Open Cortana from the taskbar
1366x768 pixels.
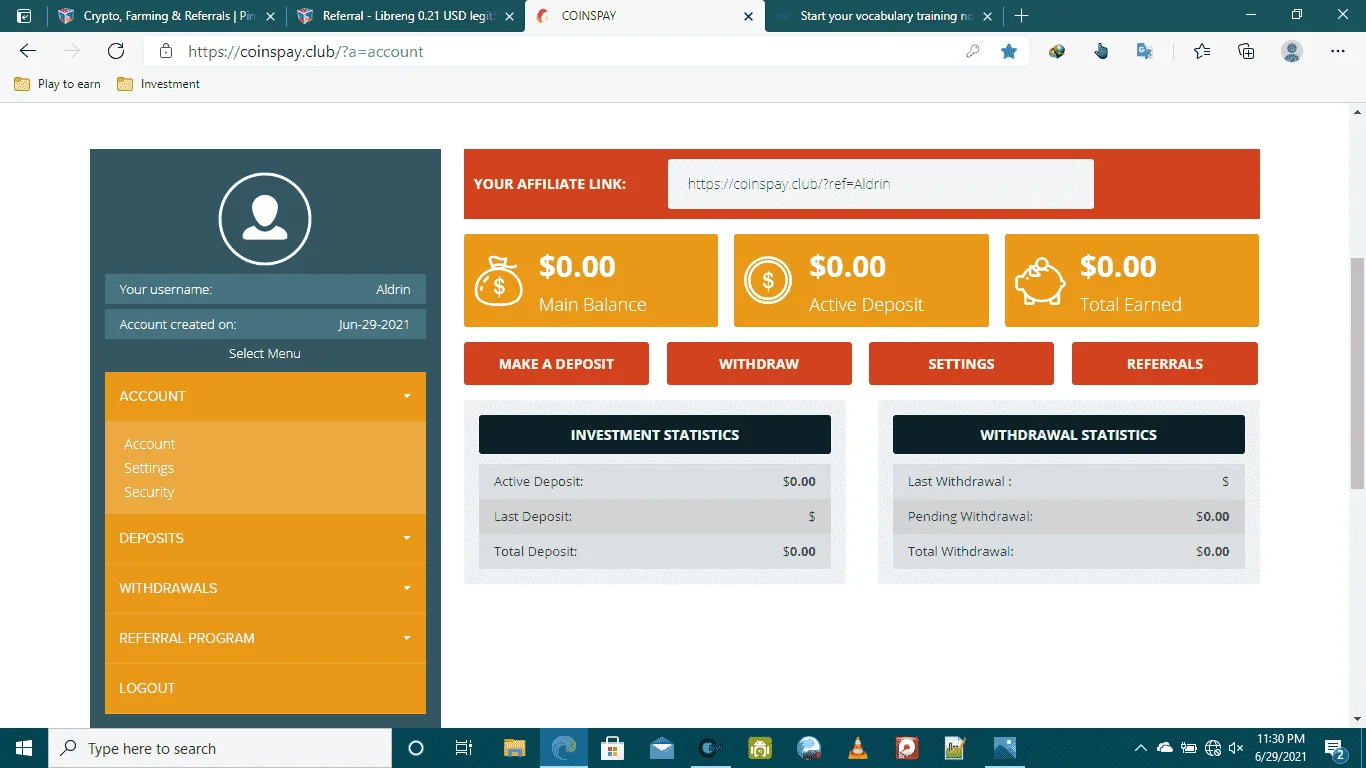(x=416, y=748)
